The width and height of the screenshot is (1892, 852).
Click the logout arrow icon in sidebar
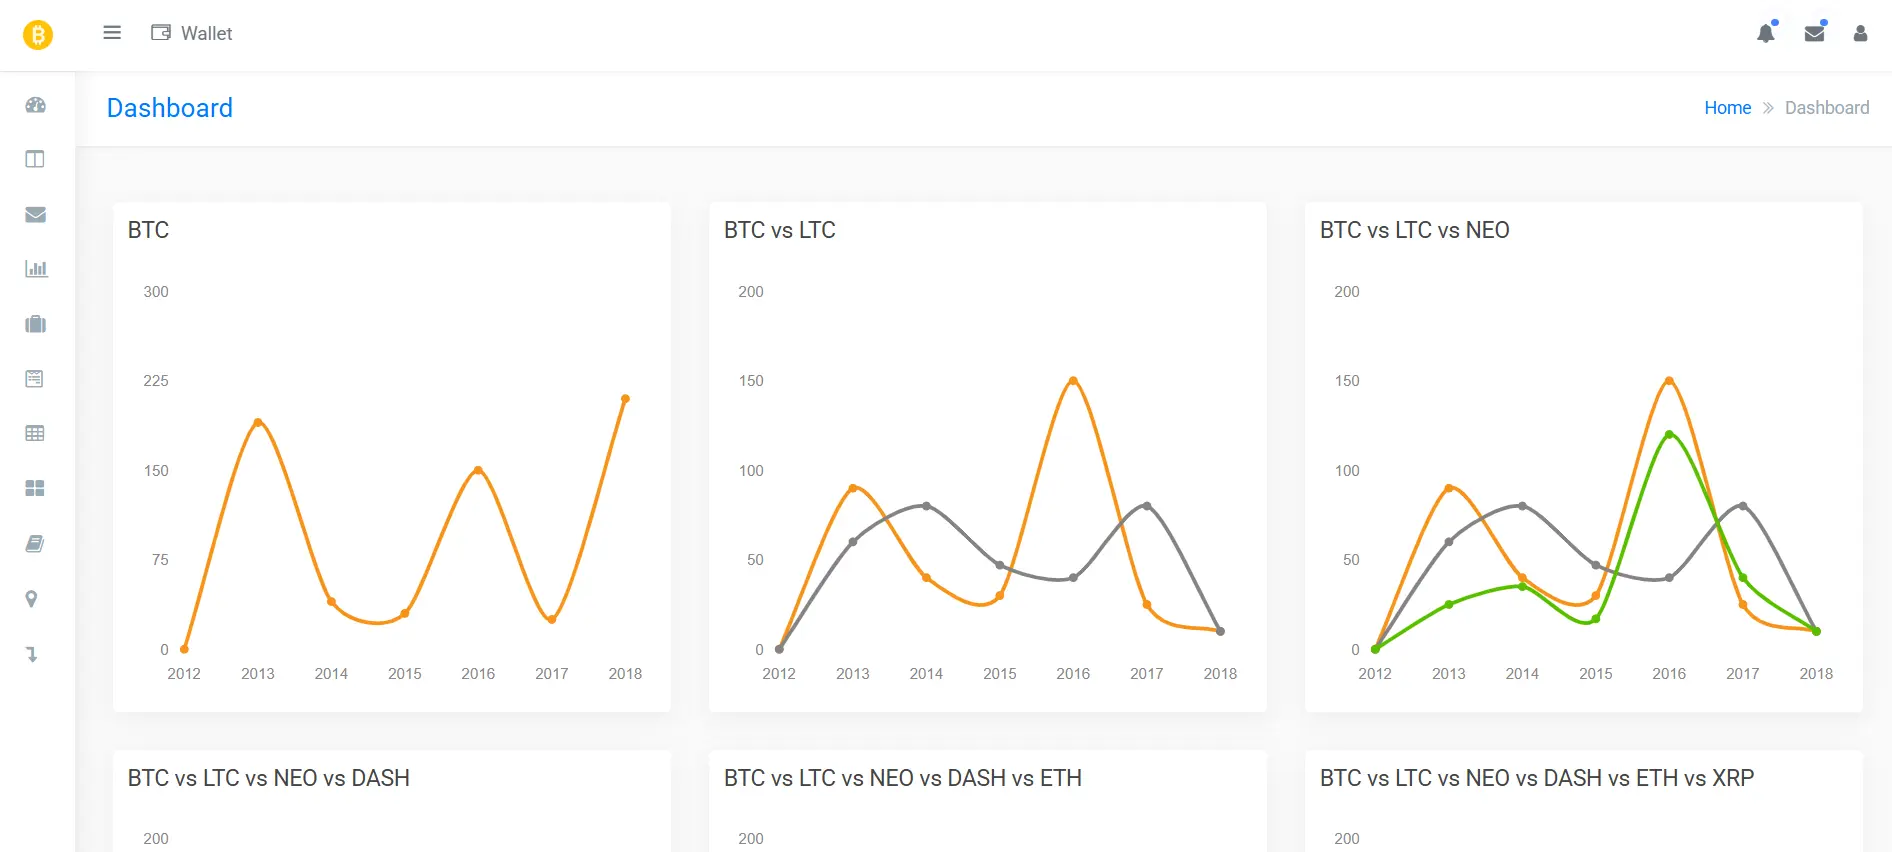click(x=33, y=653)
